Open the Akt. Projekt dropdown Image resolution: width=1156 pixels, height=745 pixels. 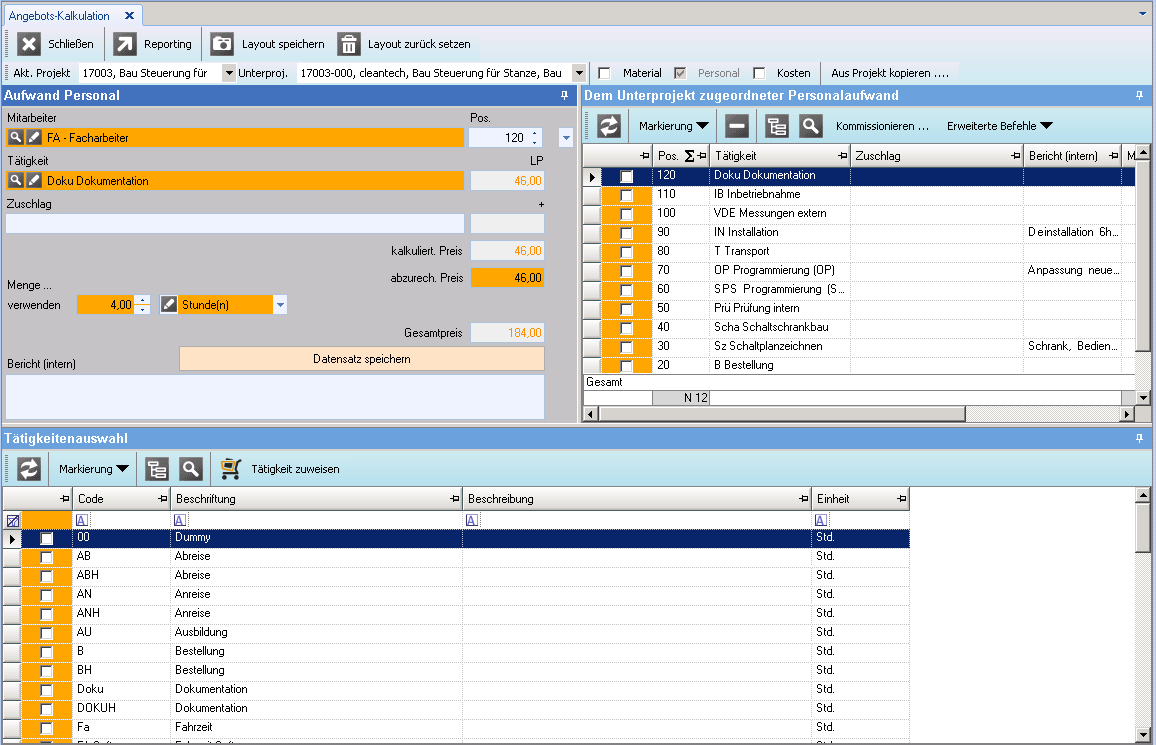(228, 73)
